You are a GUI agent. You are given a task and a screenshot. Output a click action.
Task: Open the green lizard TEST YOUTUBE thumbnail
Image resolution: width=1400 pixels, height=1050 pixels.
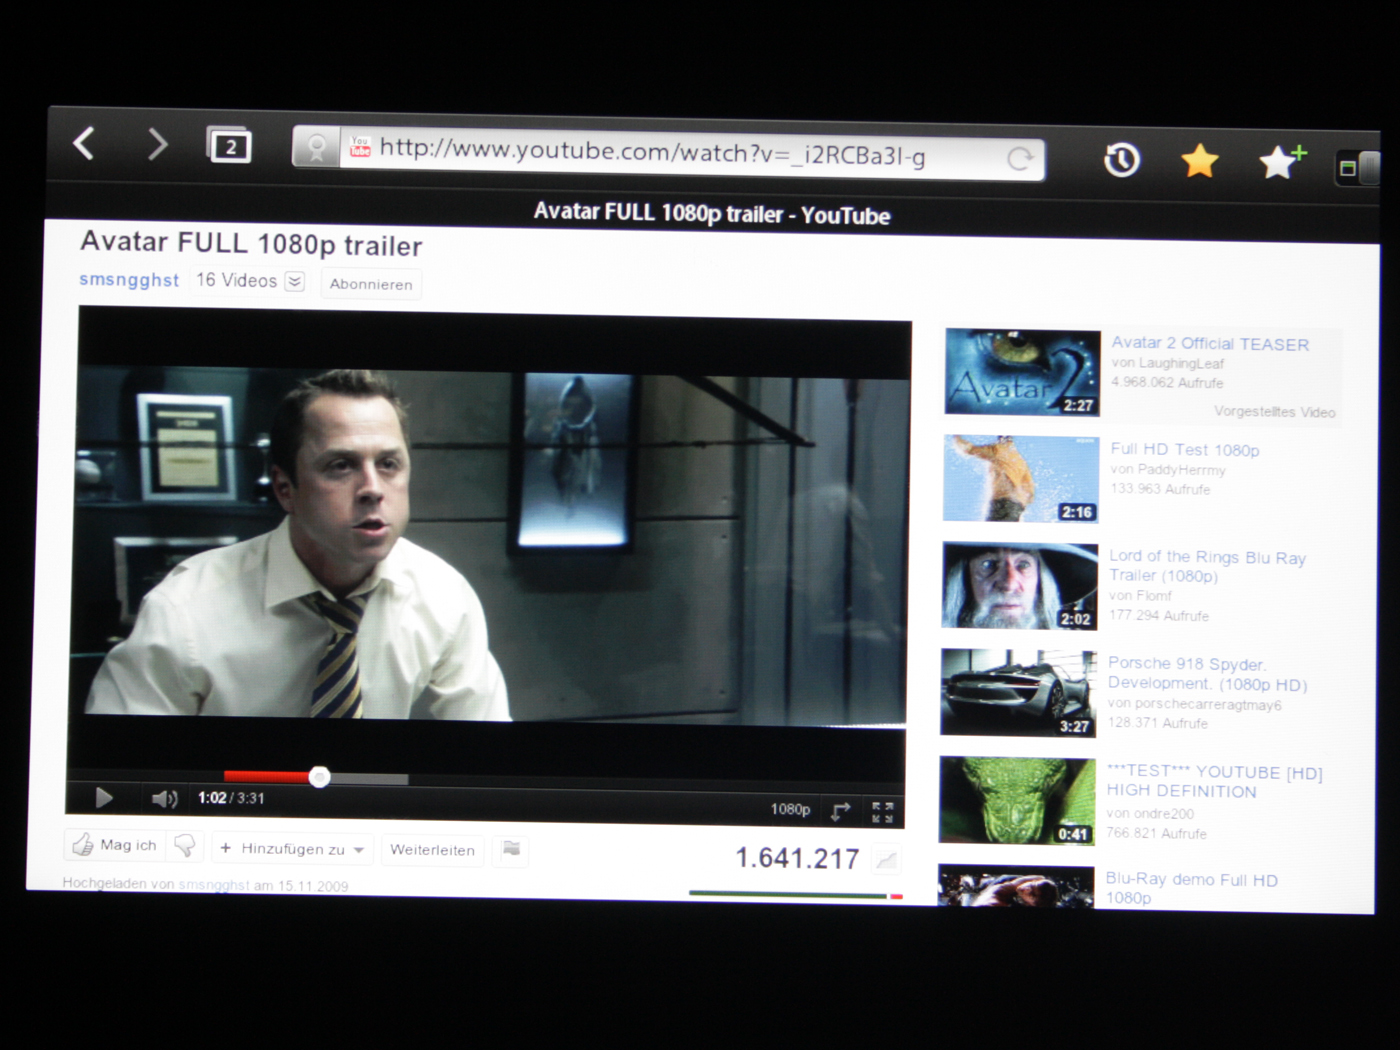1017,801
